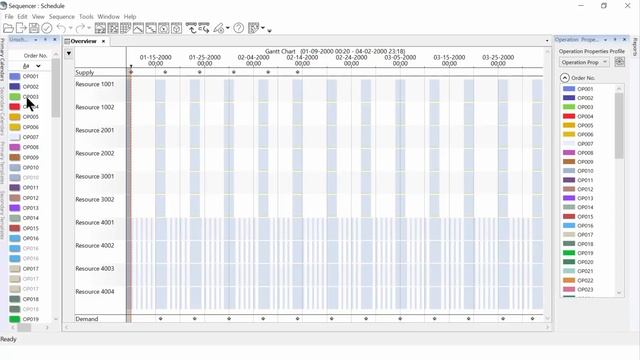This screenshot has width=640, height=360.
Task: Open the sort dropdown chevron under Order No.
Action: click(x=38, y=66)
